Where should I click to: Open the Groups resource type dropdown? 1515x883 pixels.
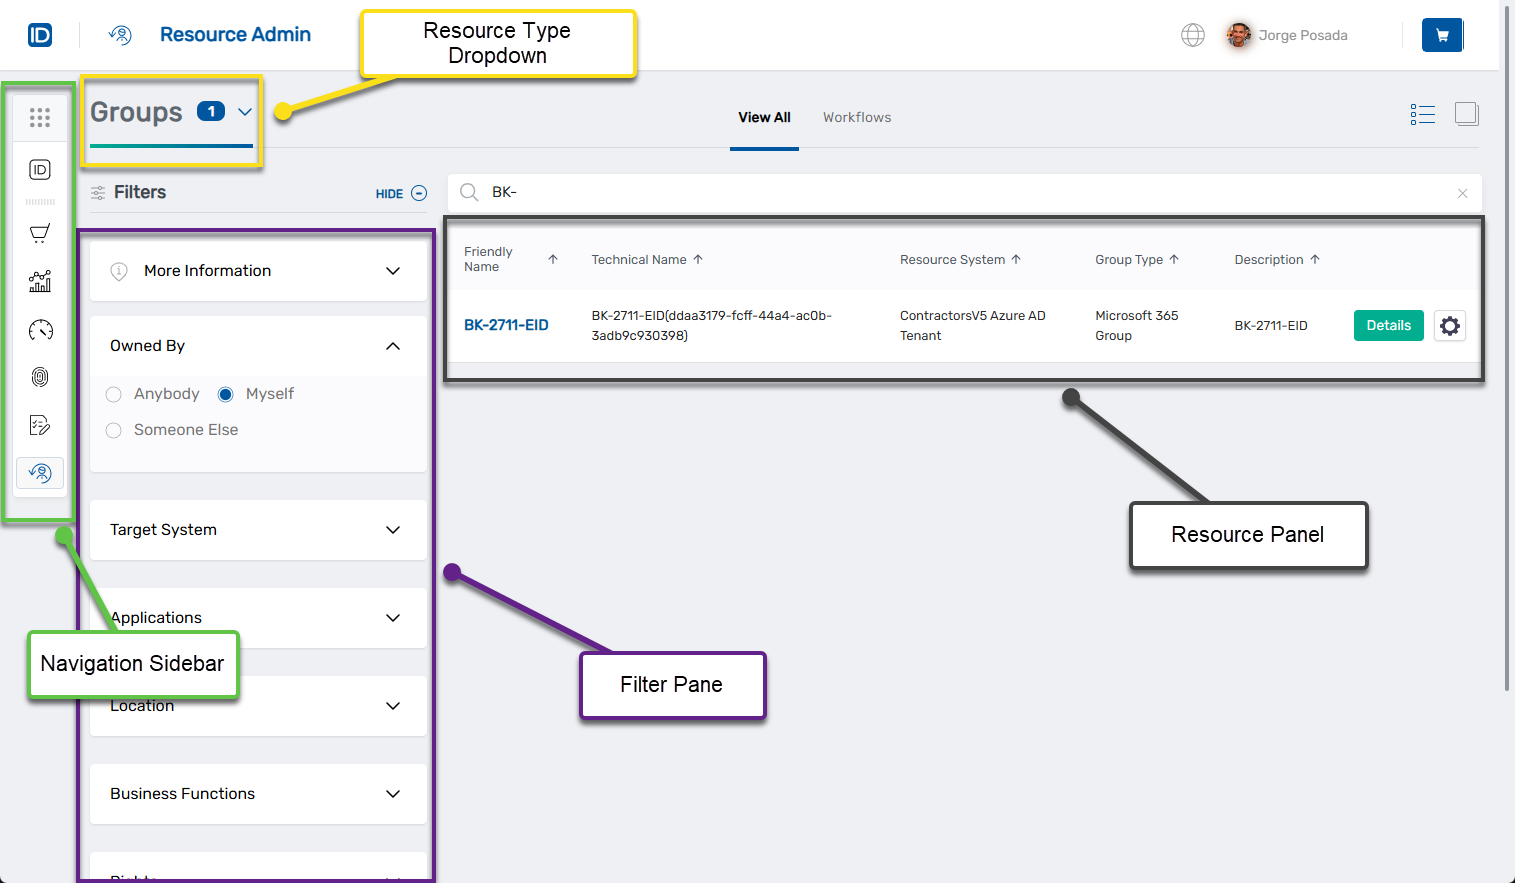click(x=246, y=112)
